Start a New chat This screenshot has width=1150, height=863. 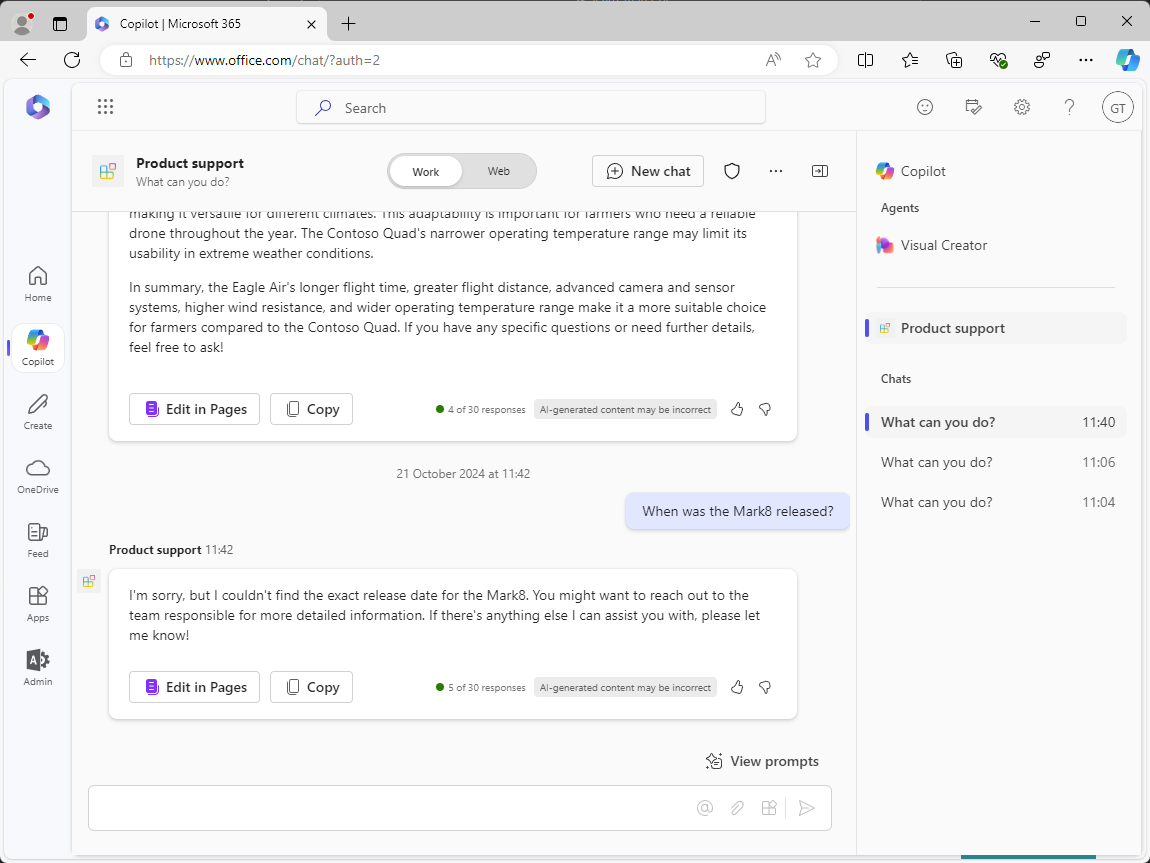[x=648, y=171]
